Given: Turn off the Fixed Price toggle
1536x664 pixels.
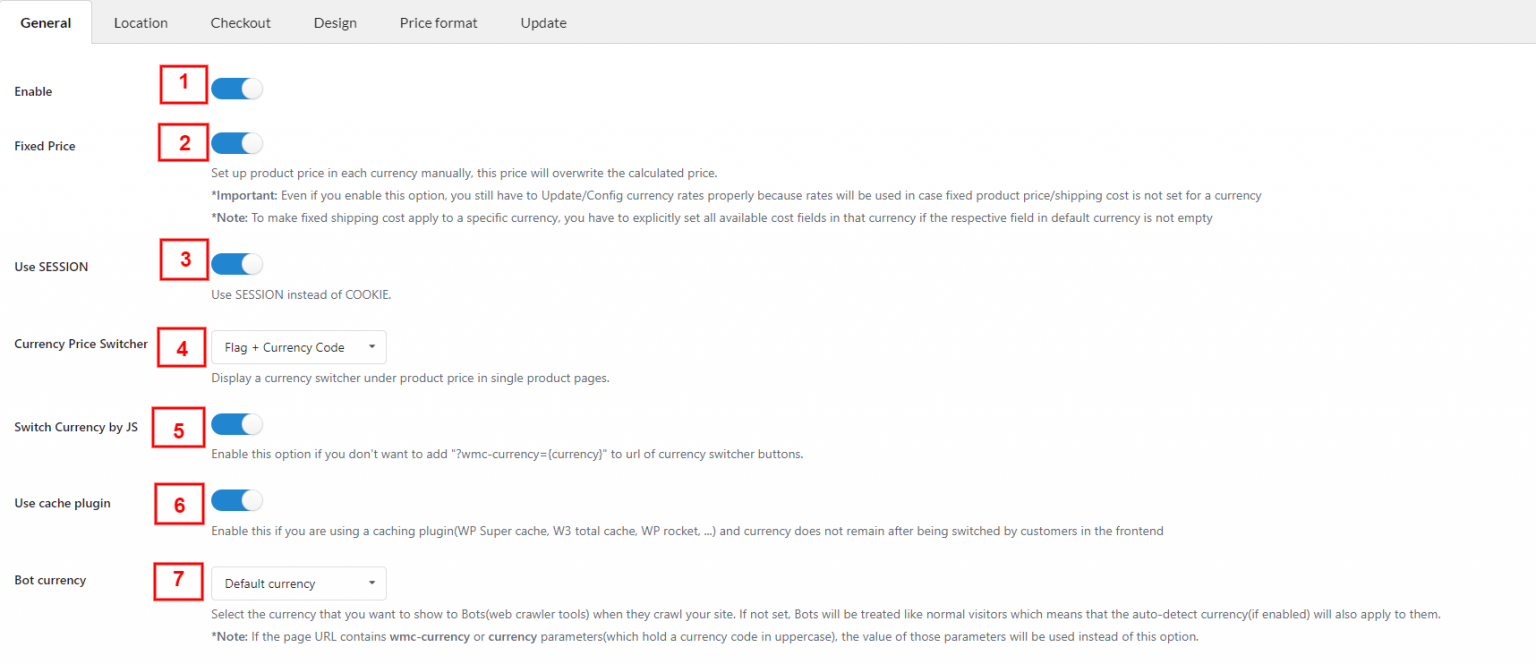Looking at the screenshot, I should [237, 144].
